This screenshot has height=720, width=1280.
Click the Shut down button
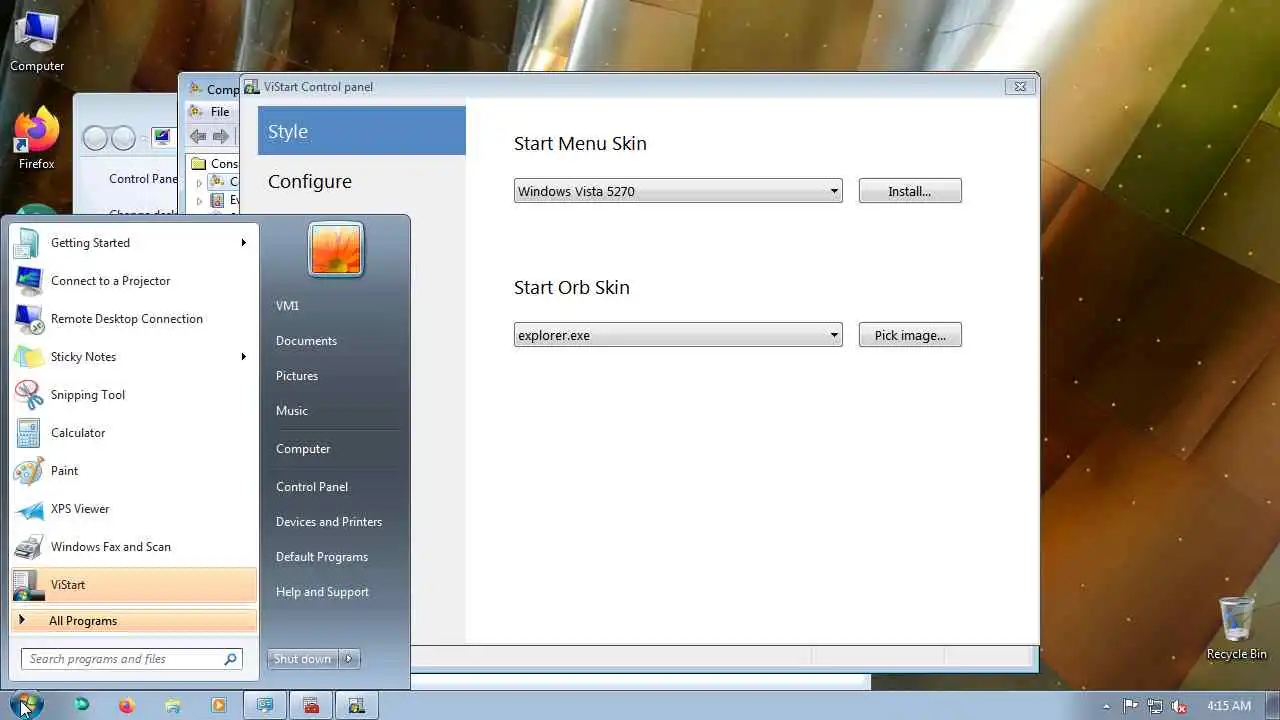(x=303, y=659)
